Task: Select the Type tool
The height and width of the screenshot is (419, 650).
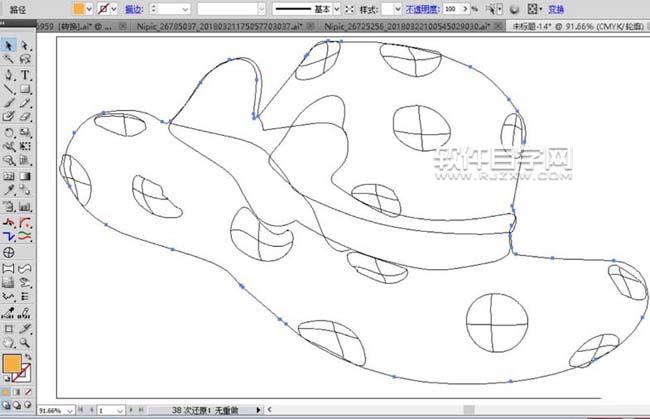Action: (x=25, y=74)
